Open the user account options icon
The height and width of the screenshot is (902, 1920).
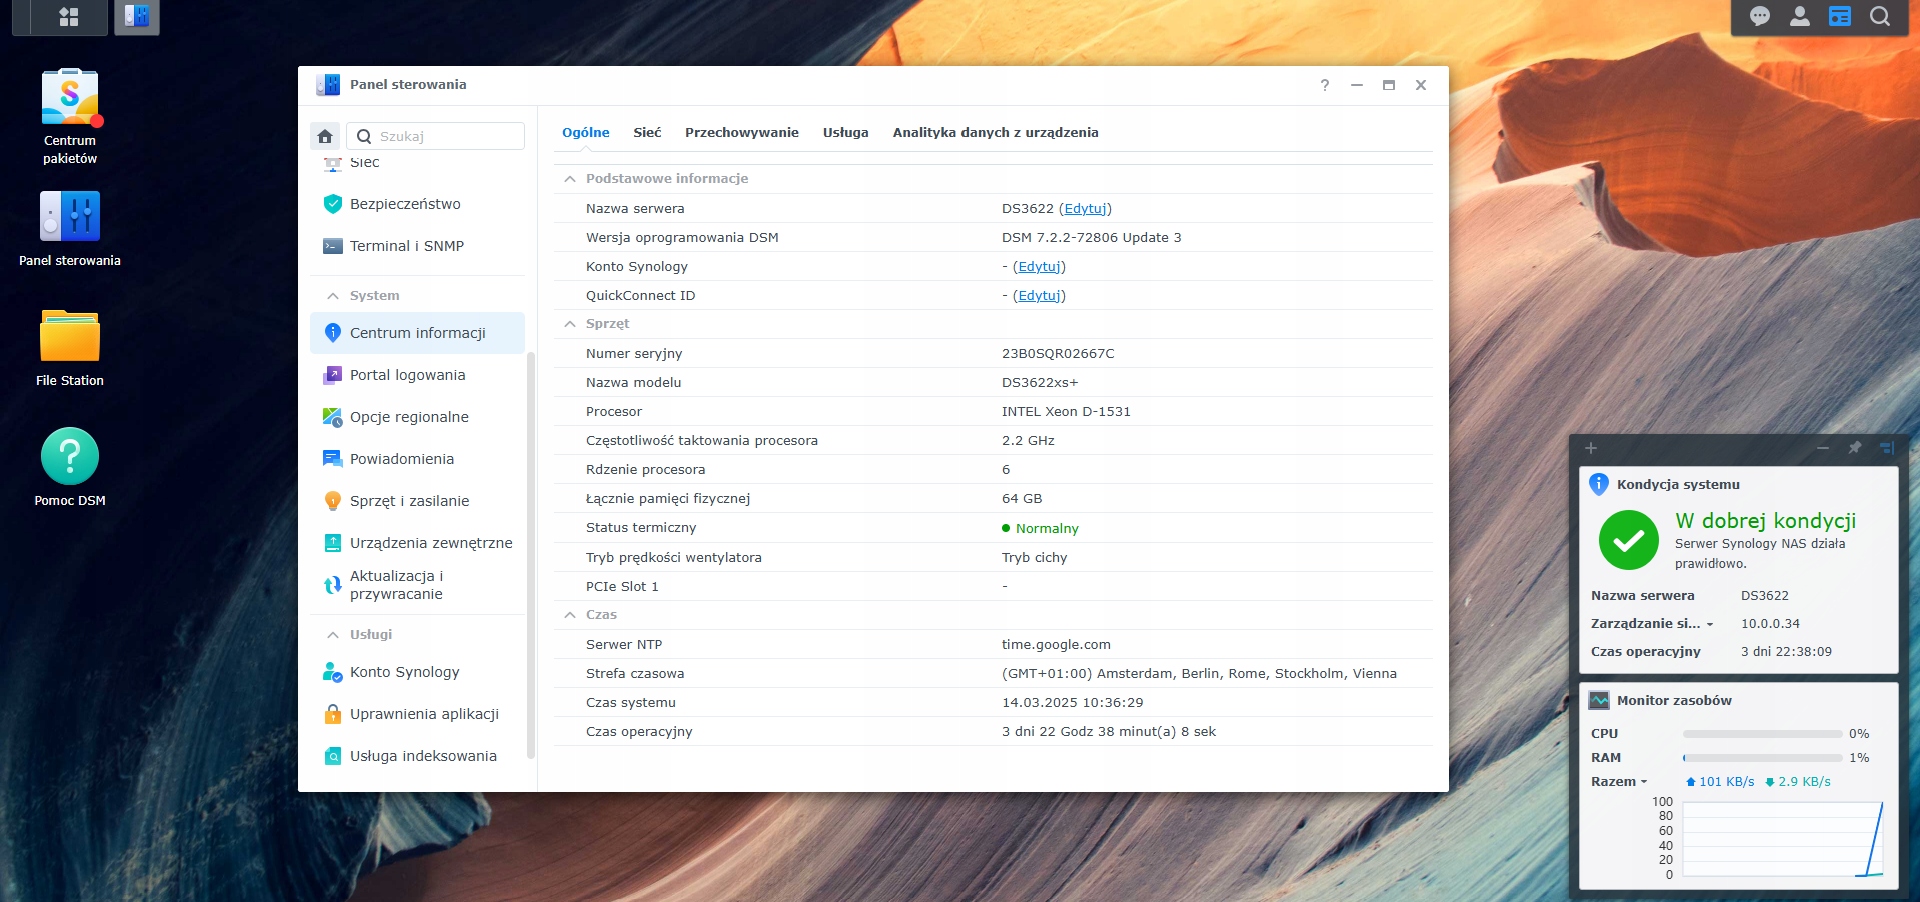pos(1800,17)
